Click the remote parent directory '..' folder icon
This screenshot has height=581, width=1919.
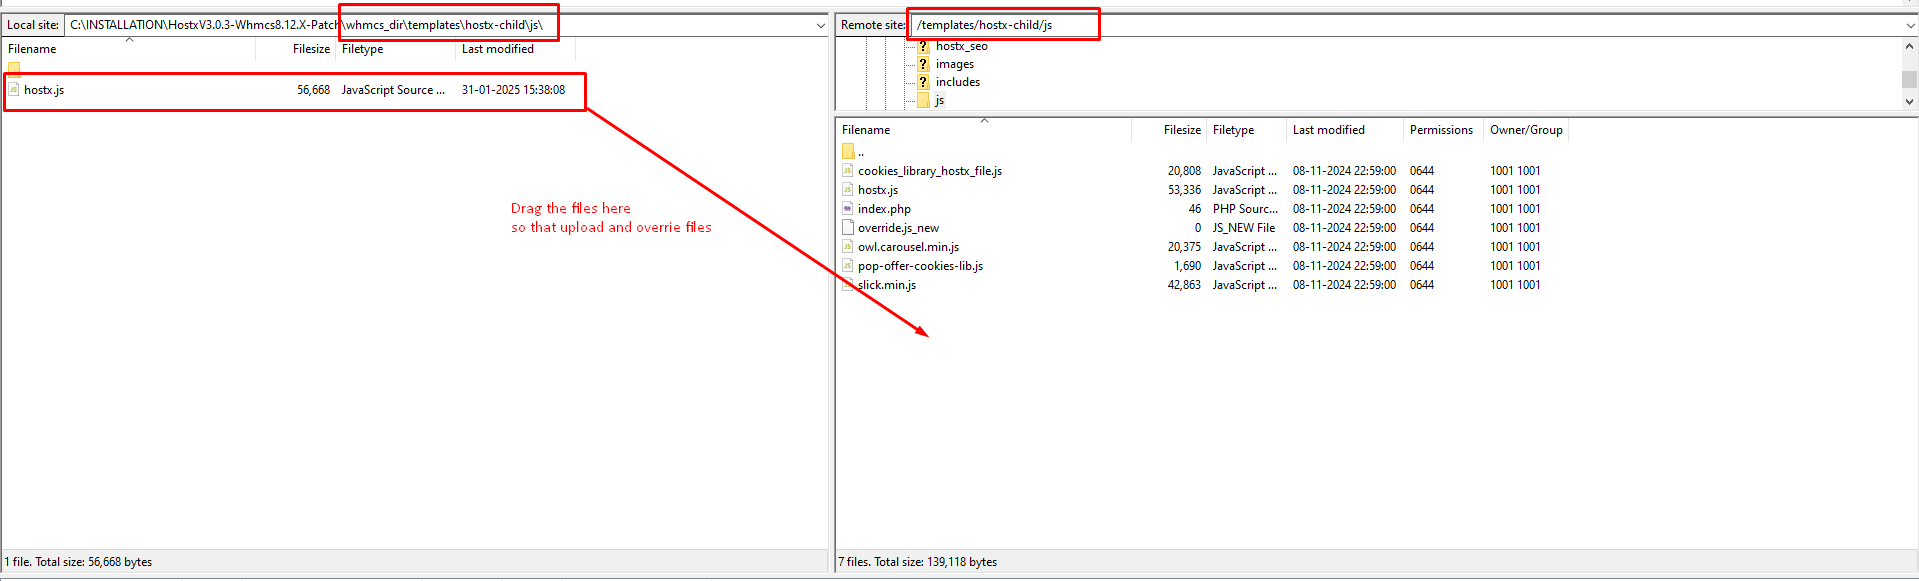[x=847, y=151]
